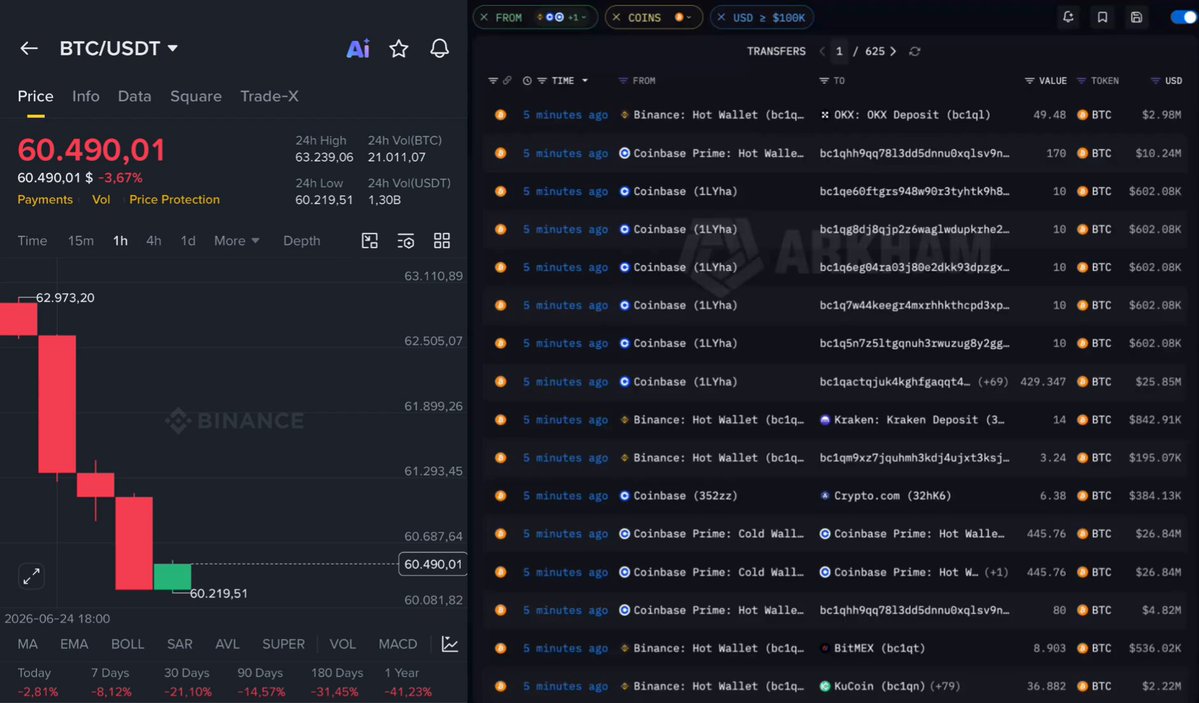
Task: Open the Binance price alert bell
Action: [x=439, y=49]
